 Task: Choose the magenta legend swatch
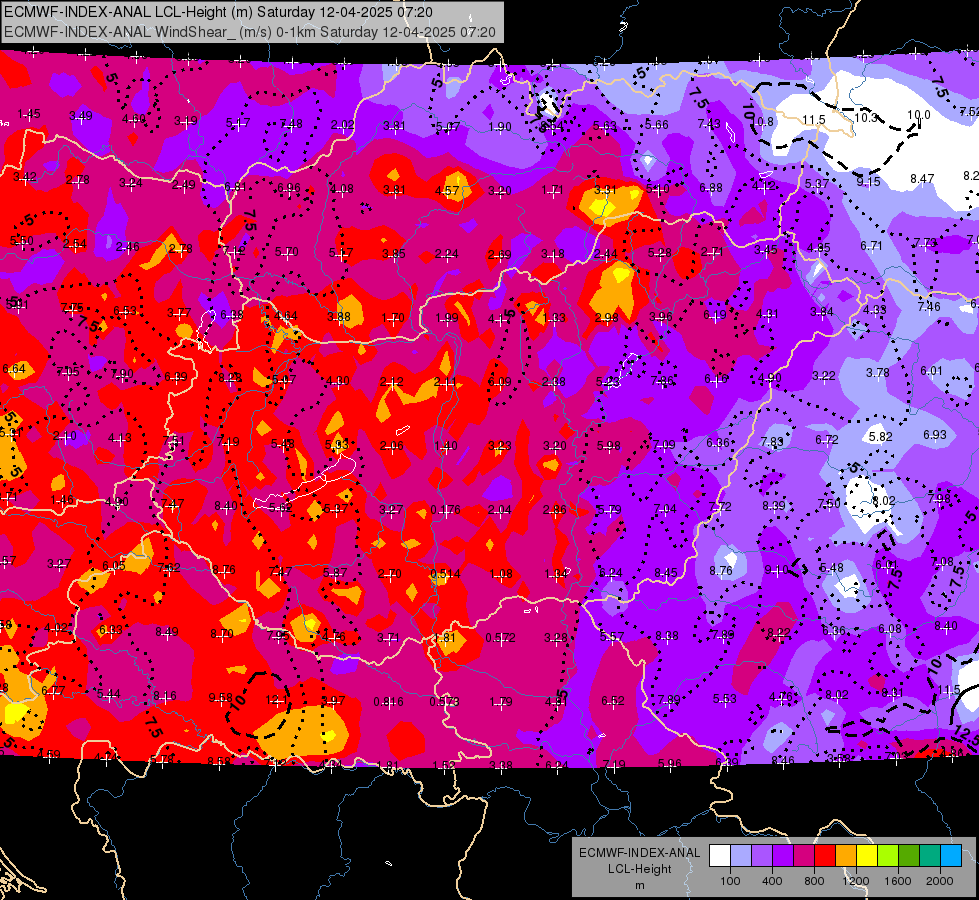[x=804, y=856]
